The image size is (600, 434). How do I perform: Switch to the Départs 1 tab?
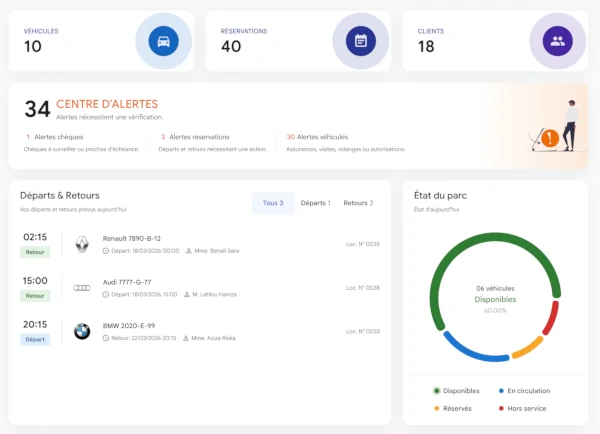pos(315,203)
